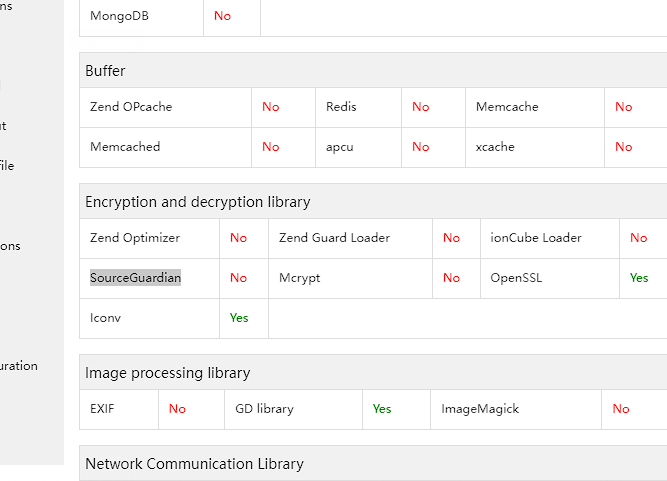Click the Zend OPcache label

(x=131, y=107)
